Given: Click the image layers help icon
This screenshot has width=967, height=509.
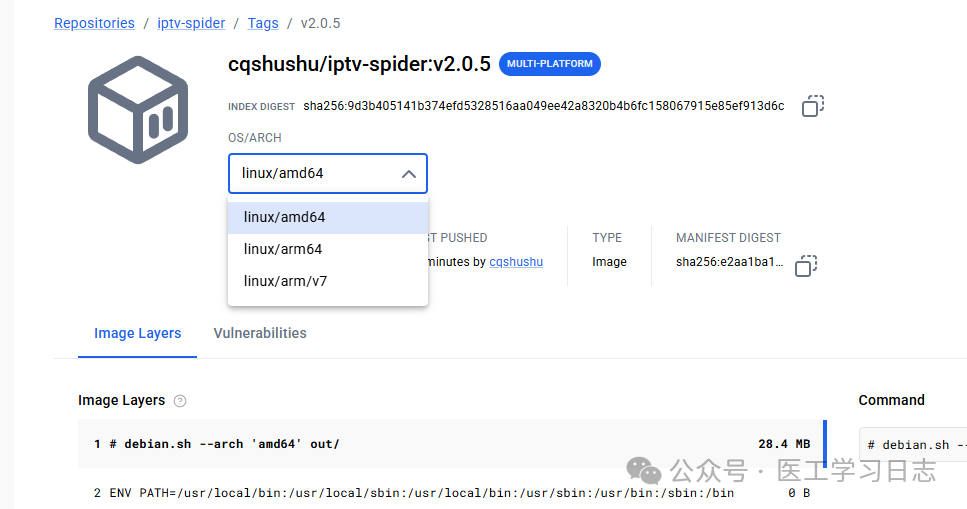Looking at the screenshot, I should 180,401.
